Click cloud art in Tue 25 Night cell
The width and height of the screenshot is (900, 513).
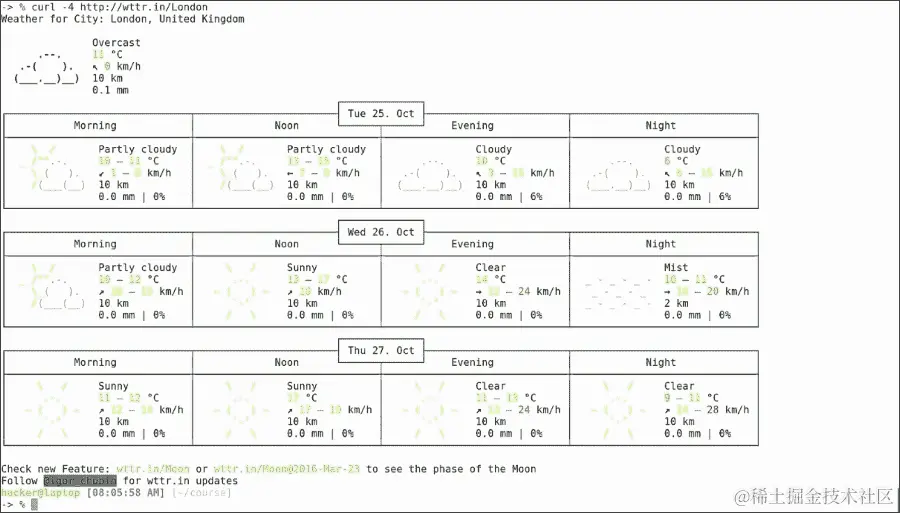point(619,174)
